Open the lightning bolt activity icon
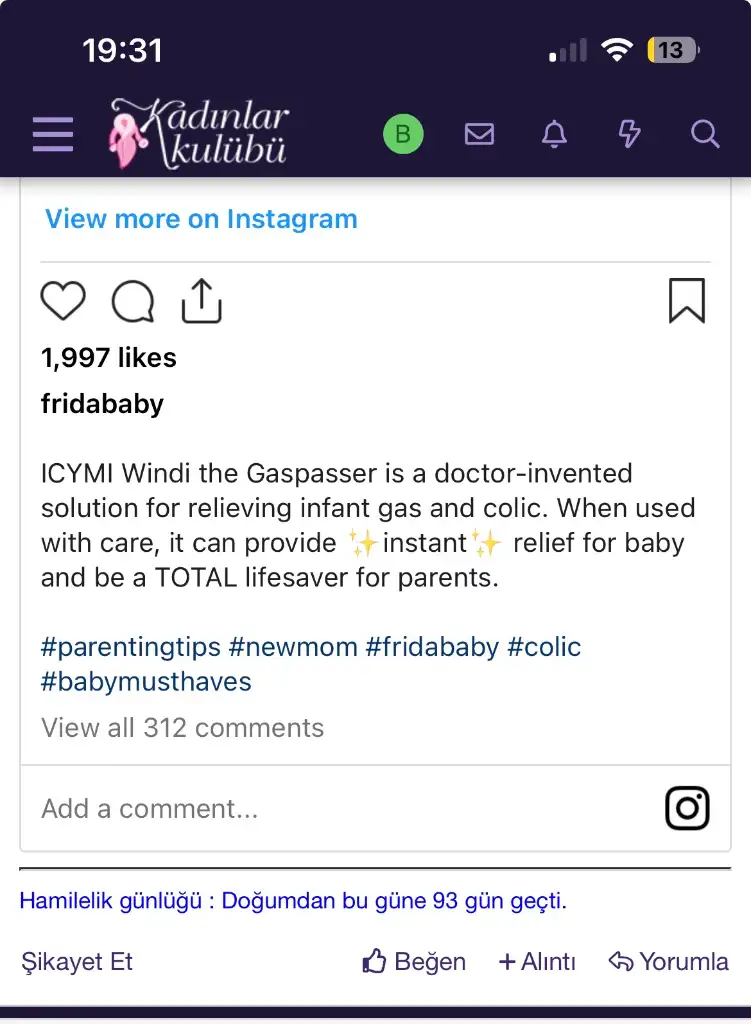This screenshot has height=1024, width=751. (629, 134)
